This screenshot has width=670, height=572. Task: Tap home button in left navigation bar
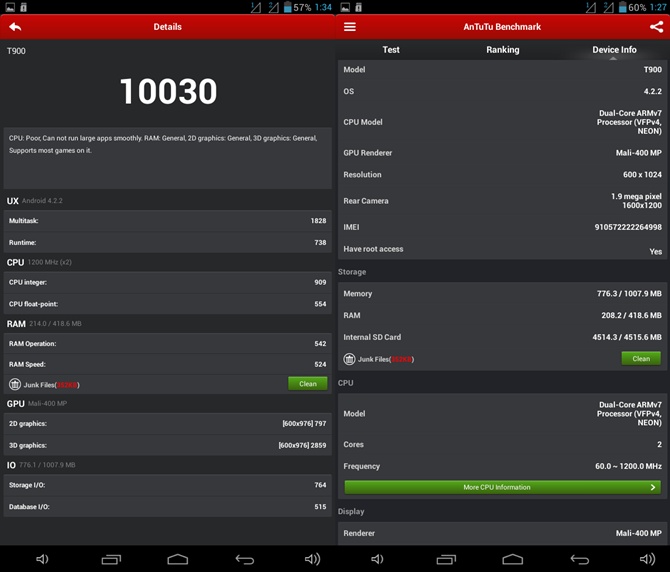click(178, 559)
